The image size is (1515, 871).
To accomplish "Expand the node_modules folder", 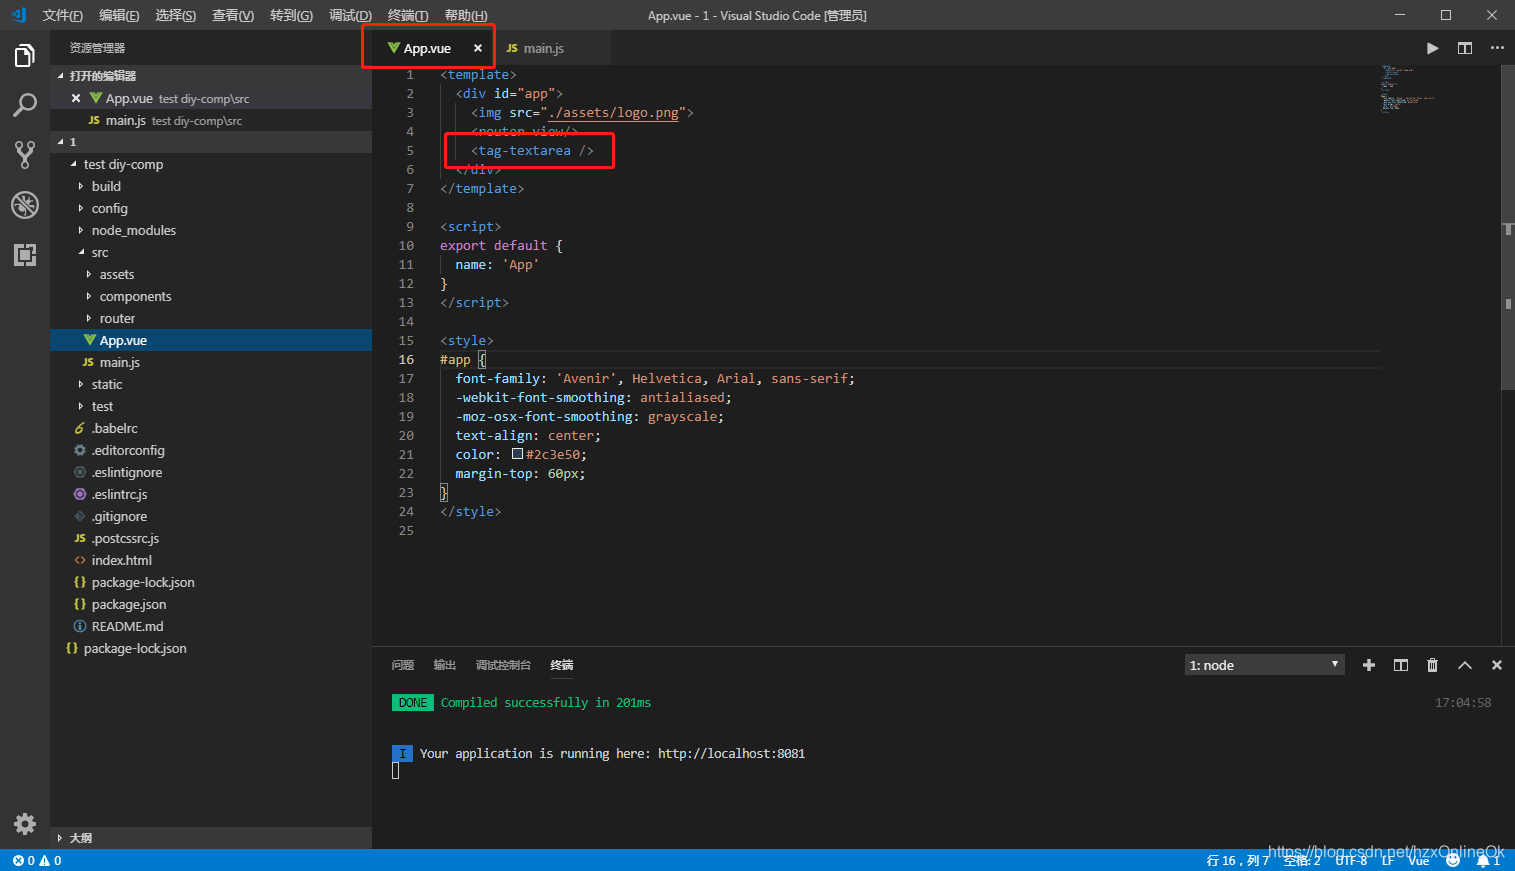I will tap(211, 230).
